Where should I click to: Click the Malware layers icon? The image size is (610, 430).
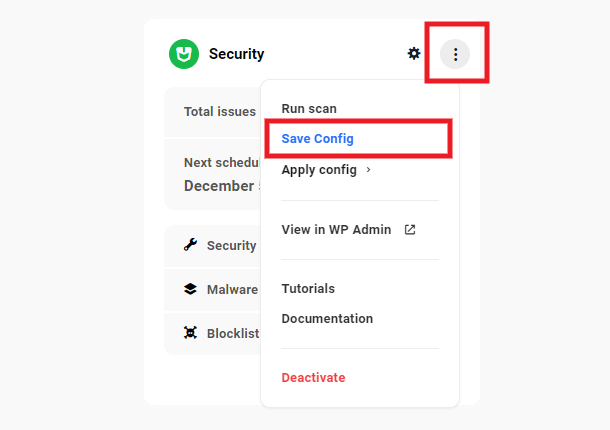pos(190,289)
